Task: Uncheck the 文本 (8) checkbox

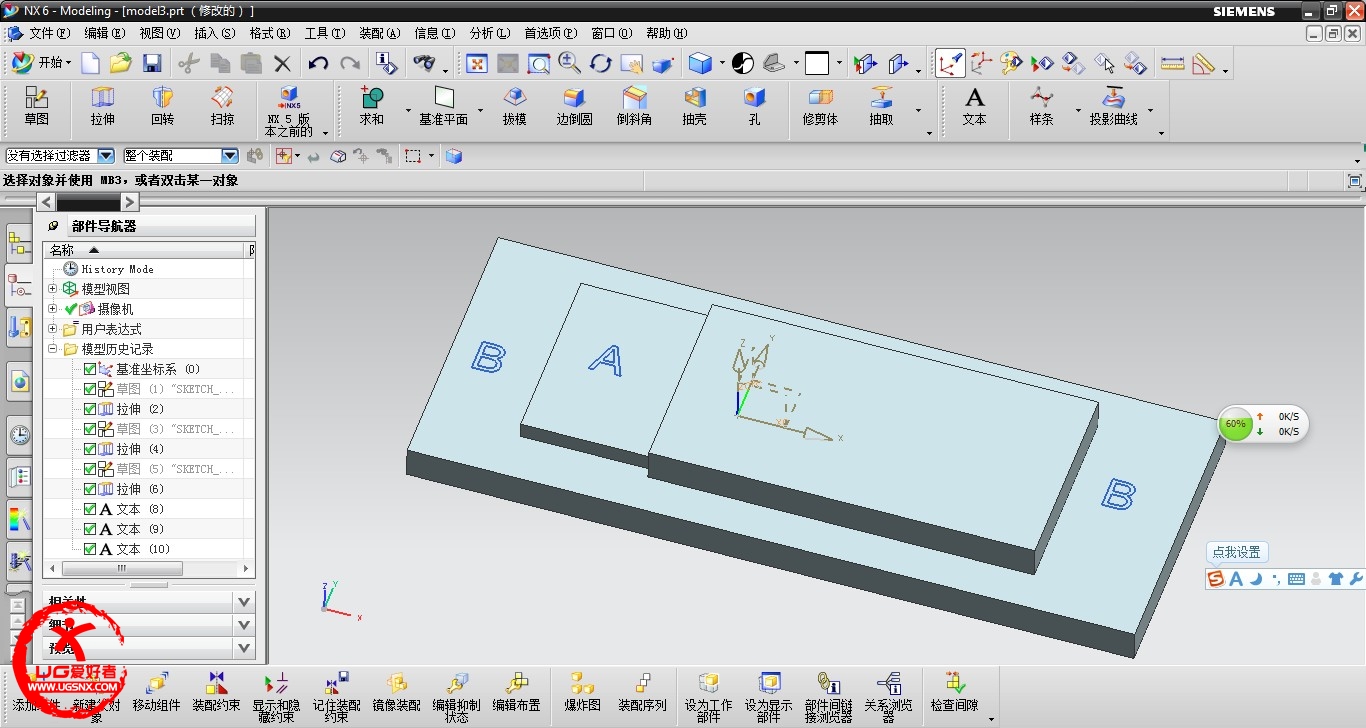Action: coord(90,509)
